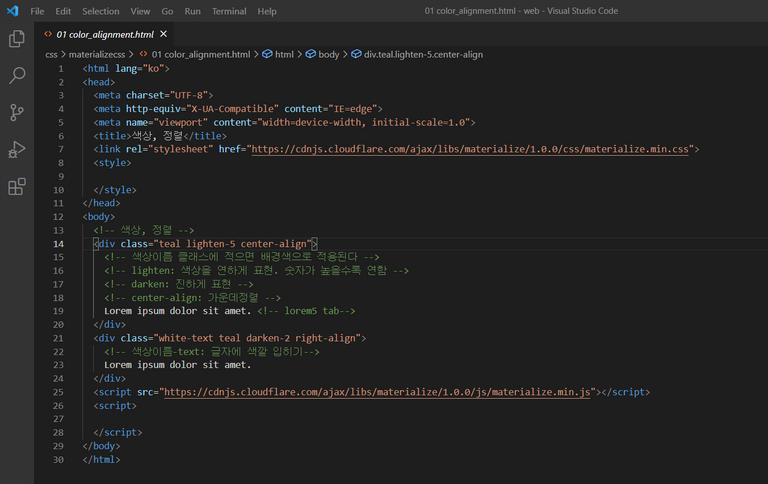Click the closing html tag
The image size is (768, 484).
pos(101,460)
